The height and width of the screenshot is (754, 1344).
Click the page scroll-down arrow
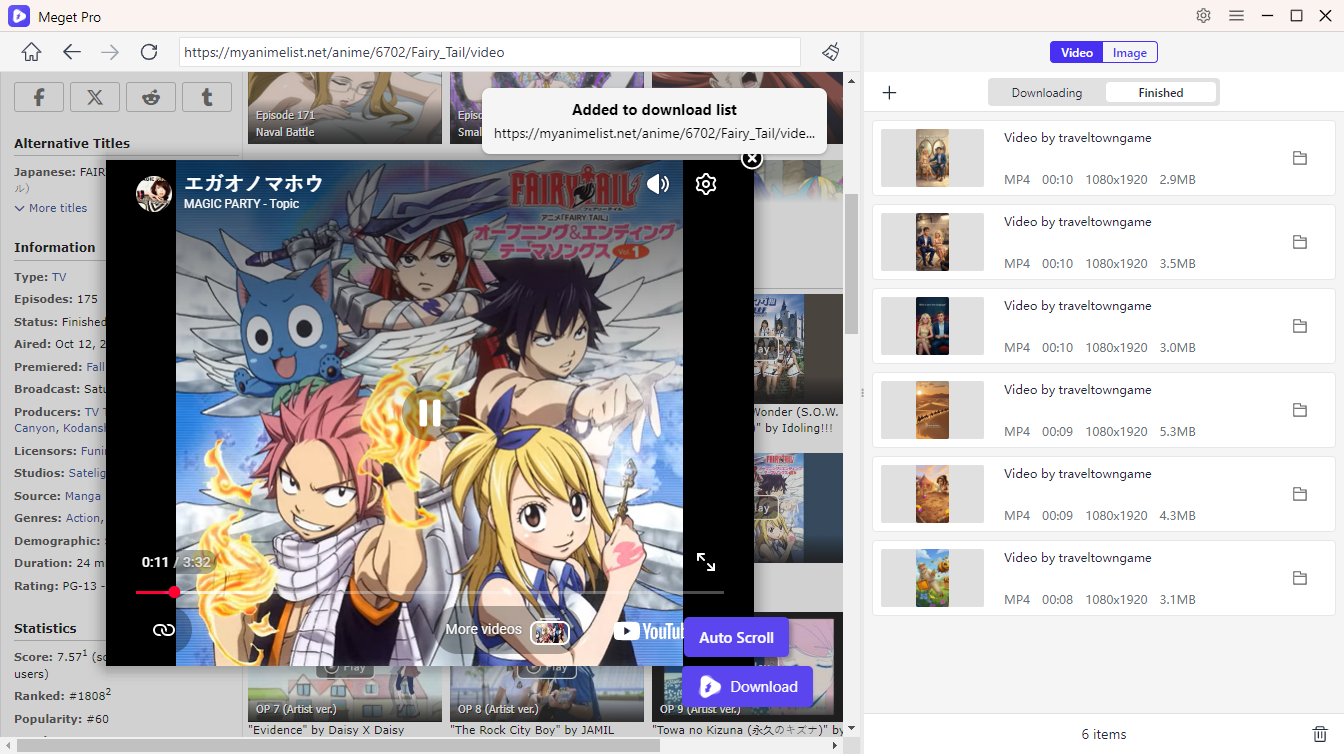(x=852, y=727)
